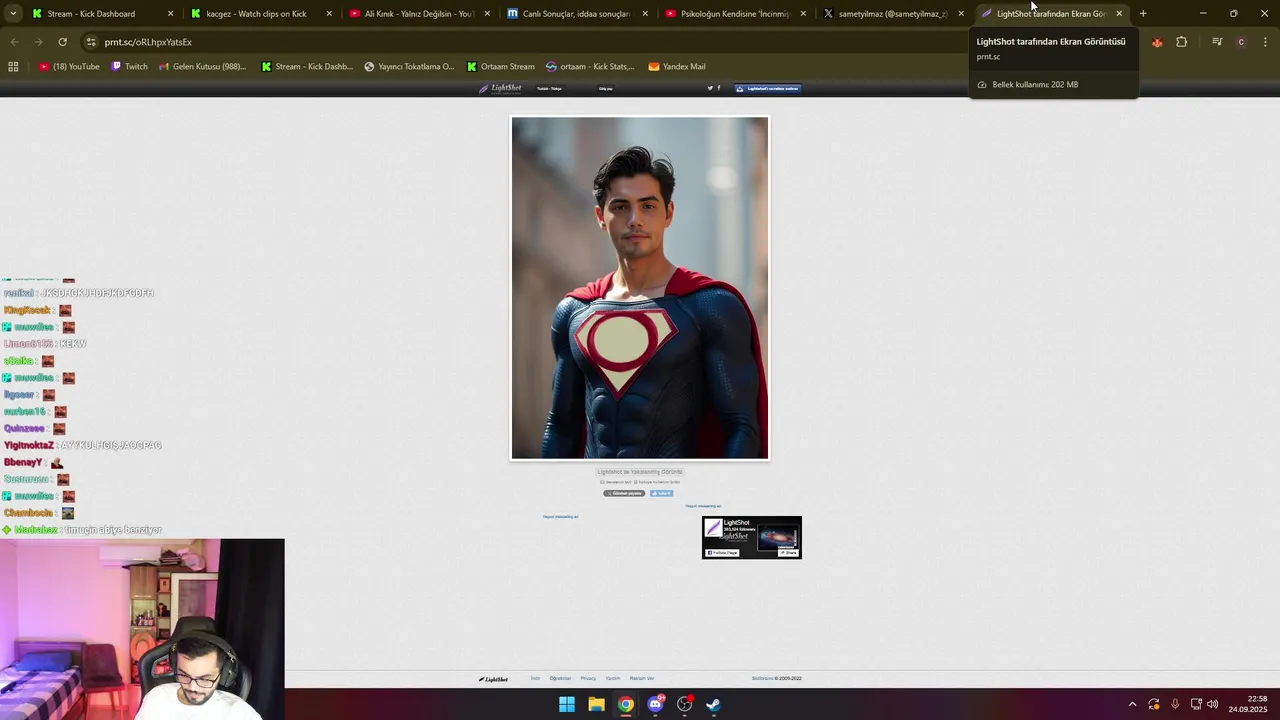
Task: Click the blue download LightShot header button
Action: [x=768, y=88]
